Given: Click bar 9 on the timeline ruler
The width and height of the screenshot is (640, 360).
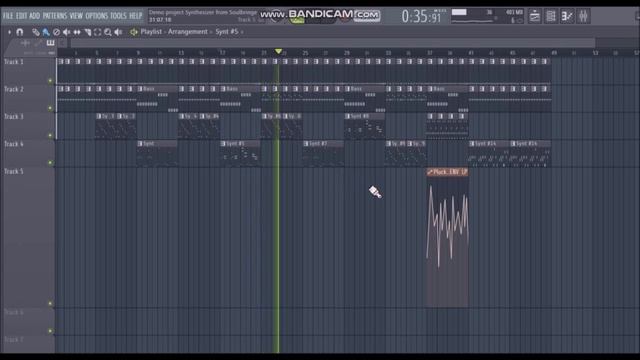Looking at the screenshot, I should click(138, 53).
